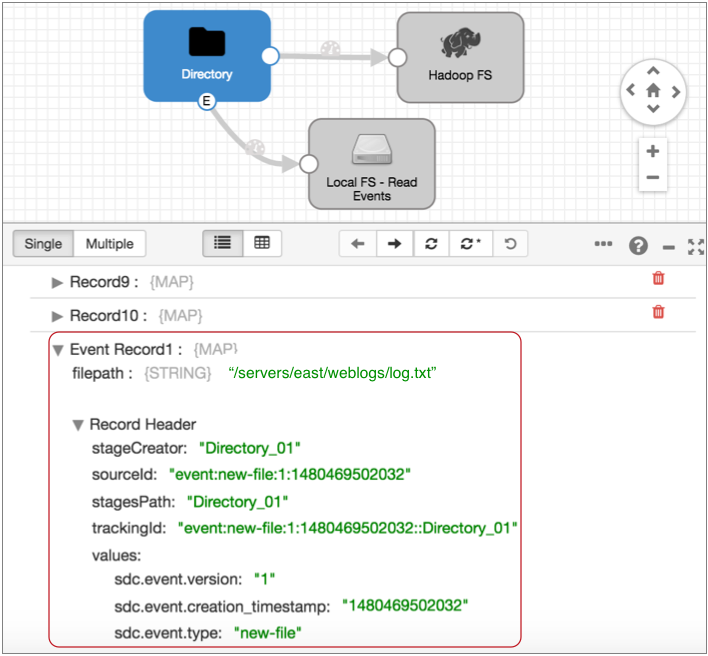Collapse the Record Header section
708x656 pixels.
(x=78, y=425)
